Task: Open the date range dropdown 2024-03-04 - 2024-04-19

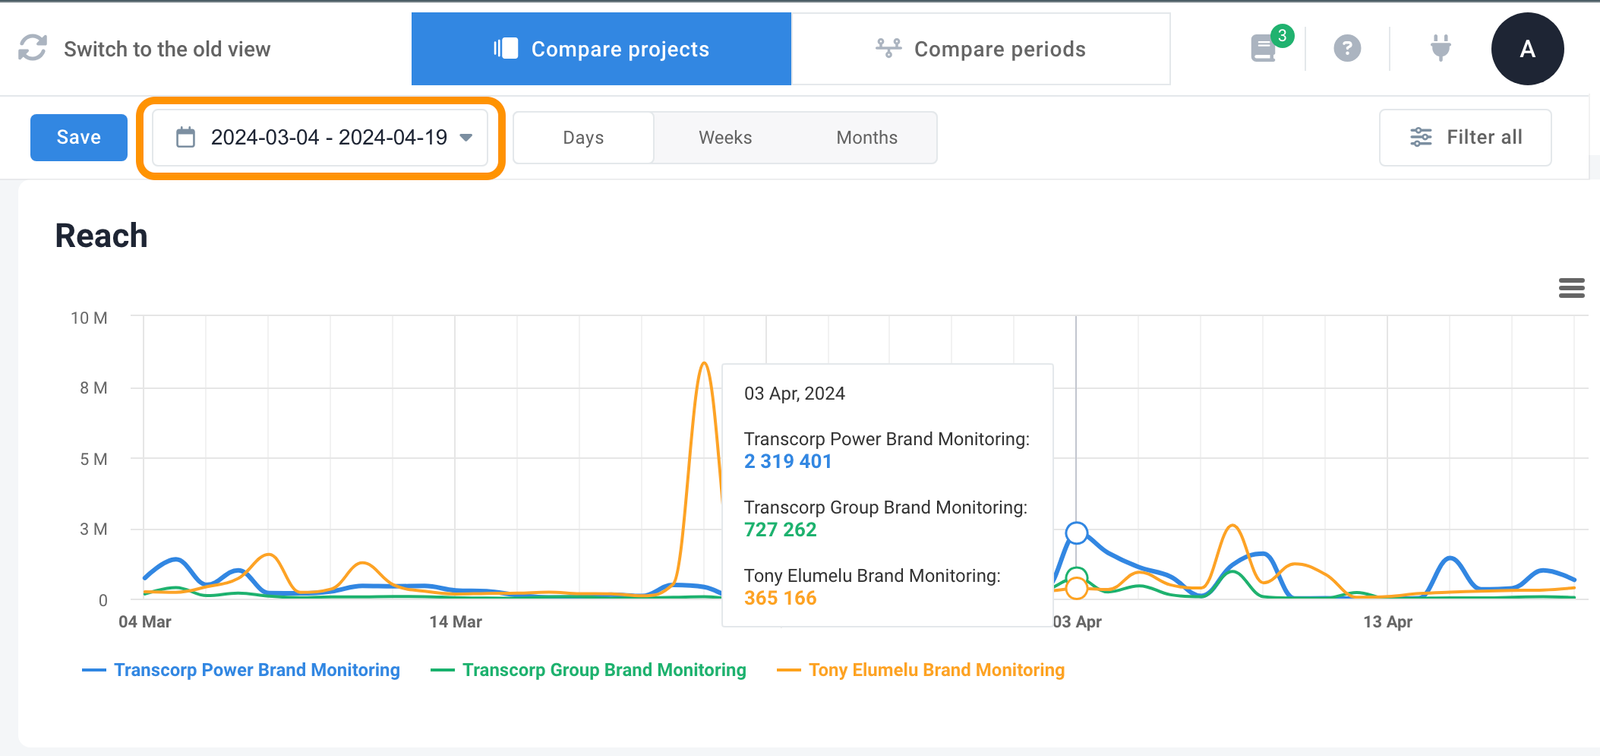Action: (x=320, y=137)
